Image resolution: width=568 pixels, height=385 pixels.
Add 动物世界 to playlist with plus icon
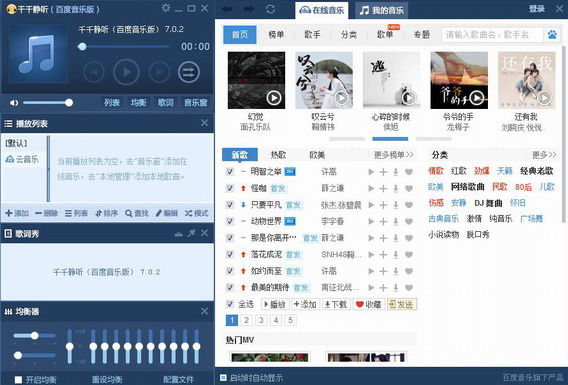point(383,221)
